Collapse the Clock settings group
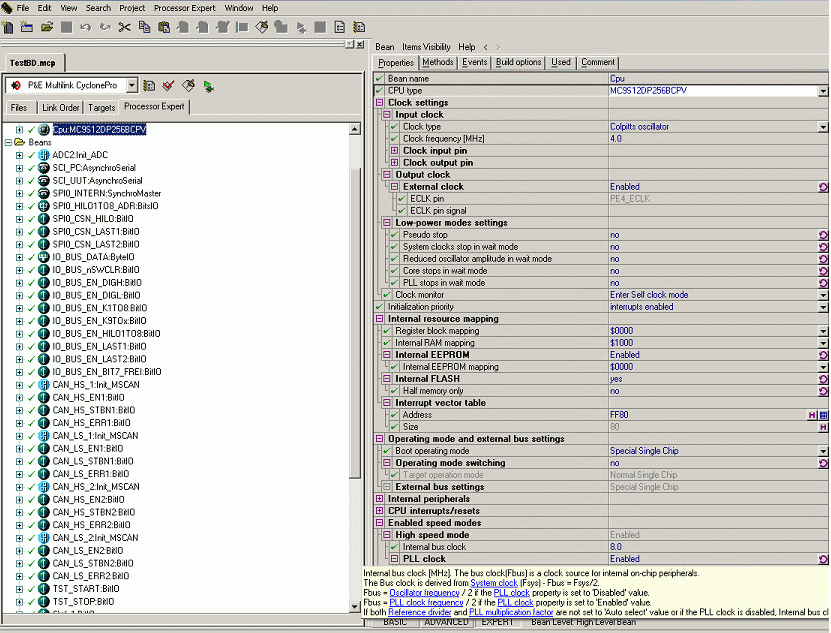Screen dimensions: 831x633 coord(379,103)
